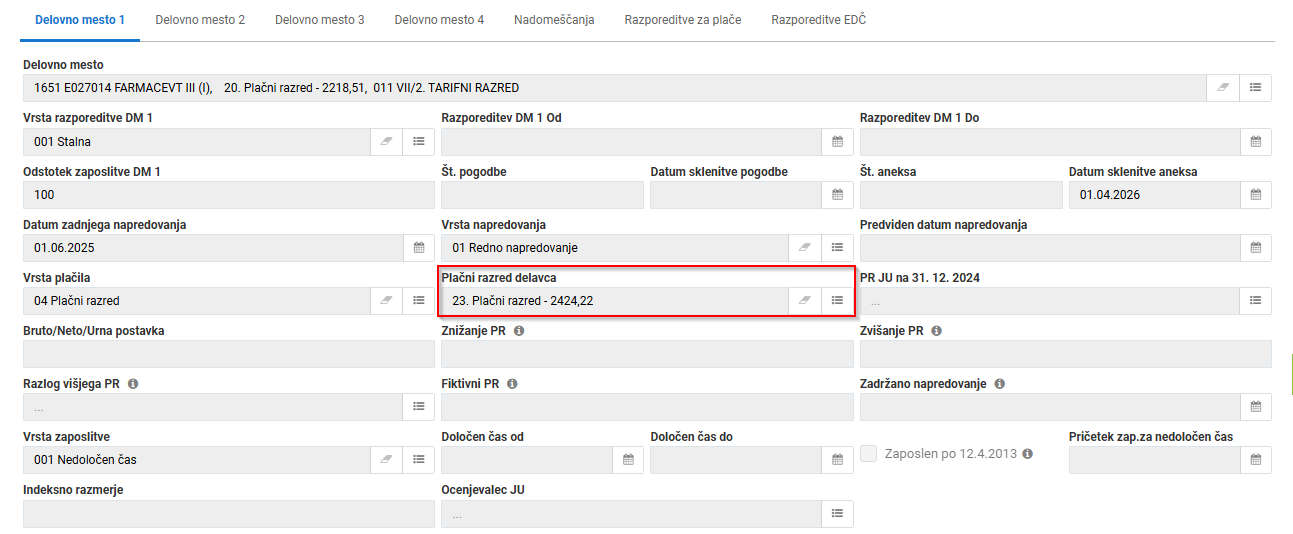The height and width of the screenshot is (534, 1293).
Task: Click info icon beside Zadržano napredovanje
Action: click(x=1000, y=384)
